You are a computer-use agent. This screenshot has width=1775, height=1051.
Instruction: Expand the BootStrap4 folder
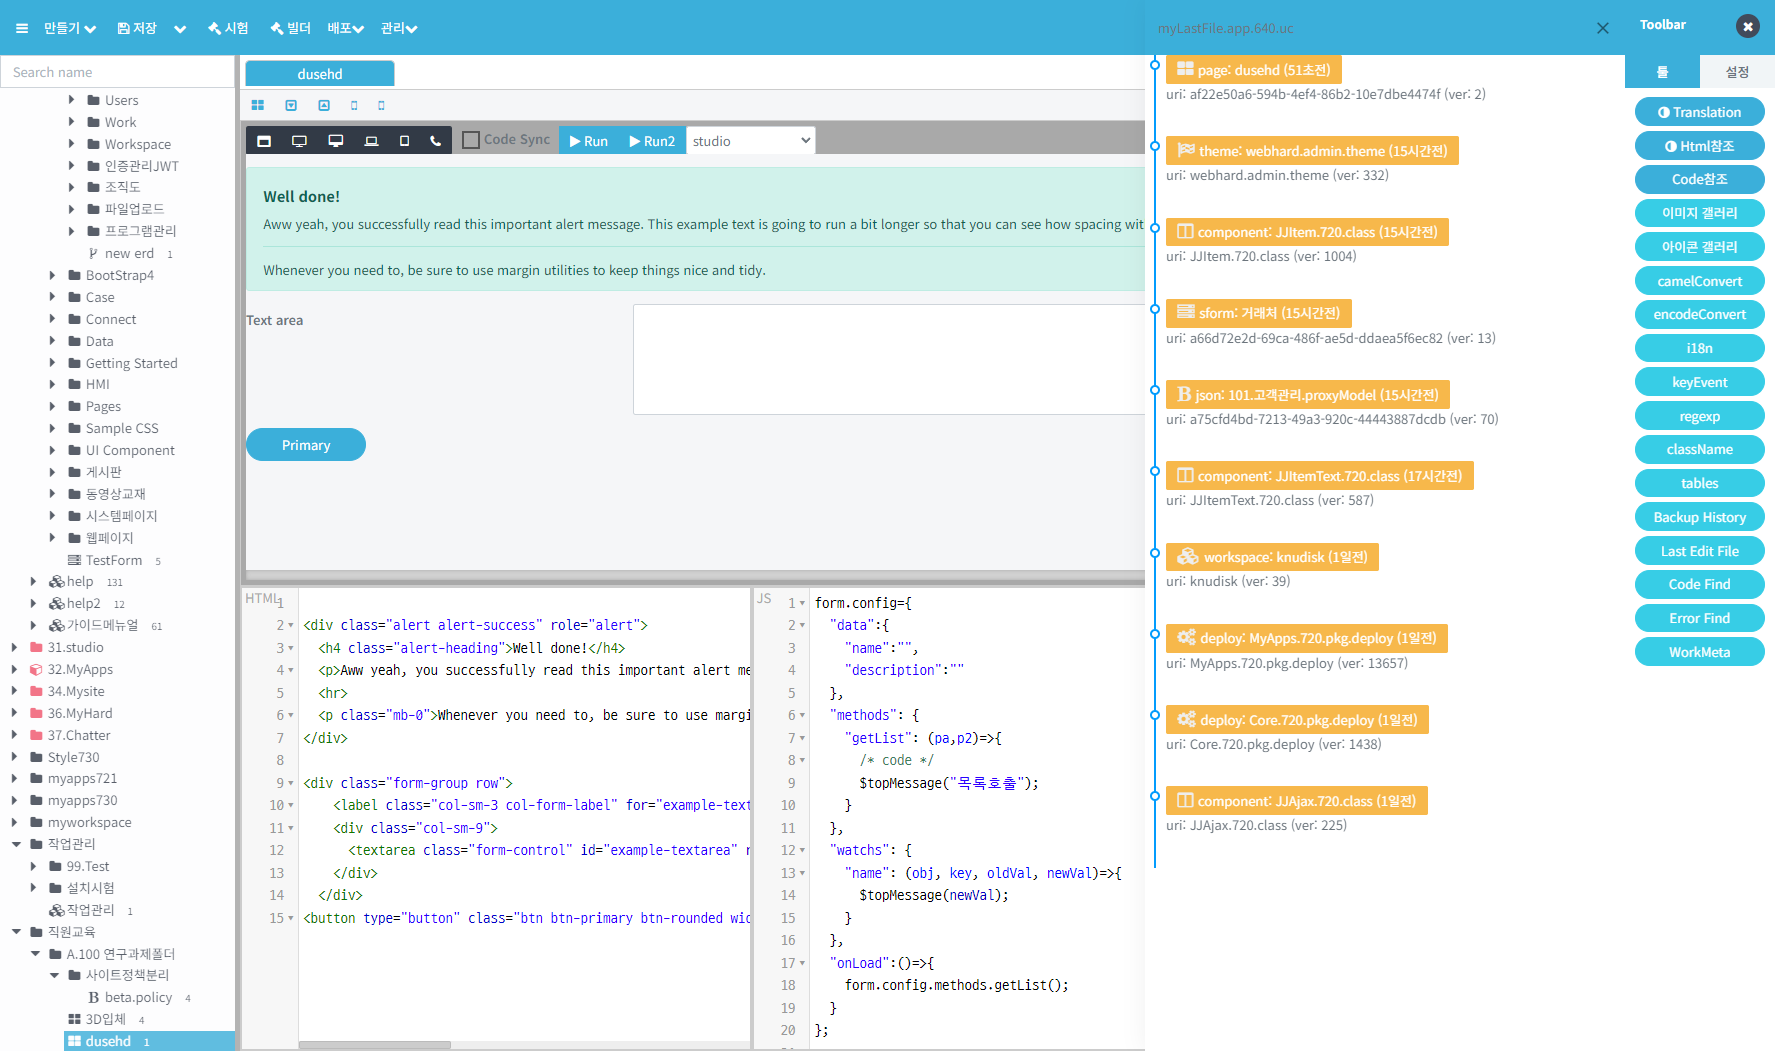(52, 275)
